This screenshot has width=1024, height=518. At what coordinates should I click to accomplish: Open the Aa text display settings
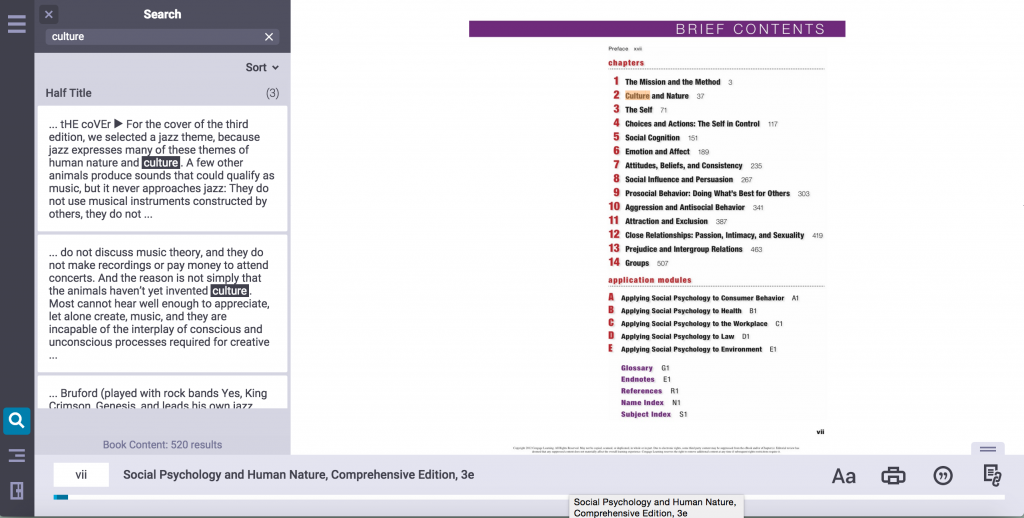[843, 476]
